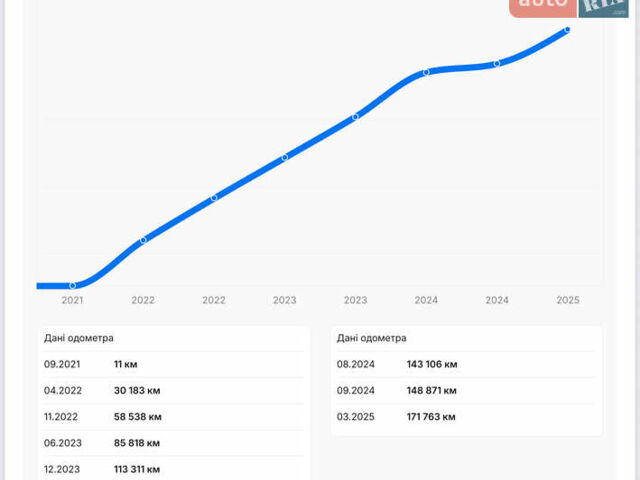The width and height of the screenshot is (640, 480).
Task: Select the sixth data point on the mileage line
Action: point(426,73)
